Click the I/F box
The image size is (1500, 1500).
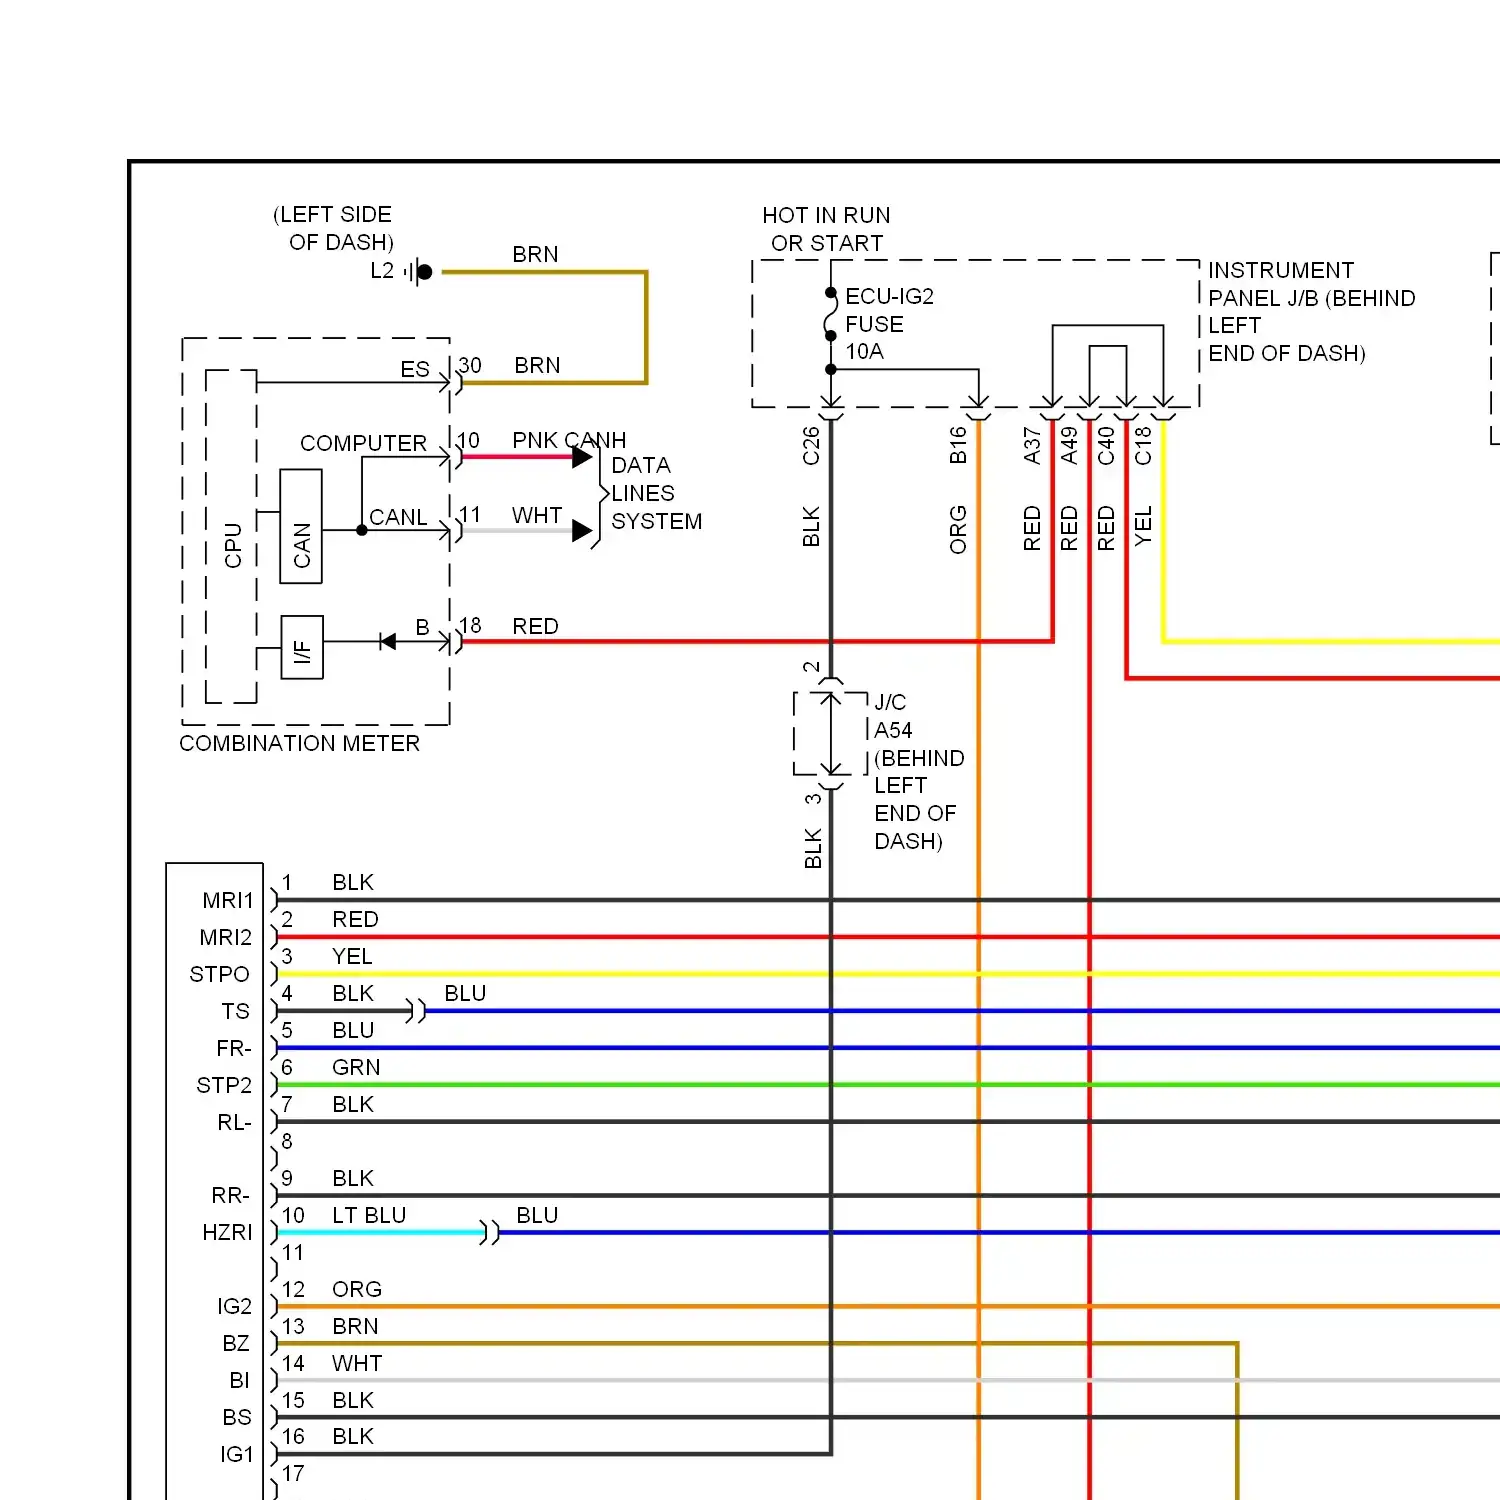coord(302,647)
